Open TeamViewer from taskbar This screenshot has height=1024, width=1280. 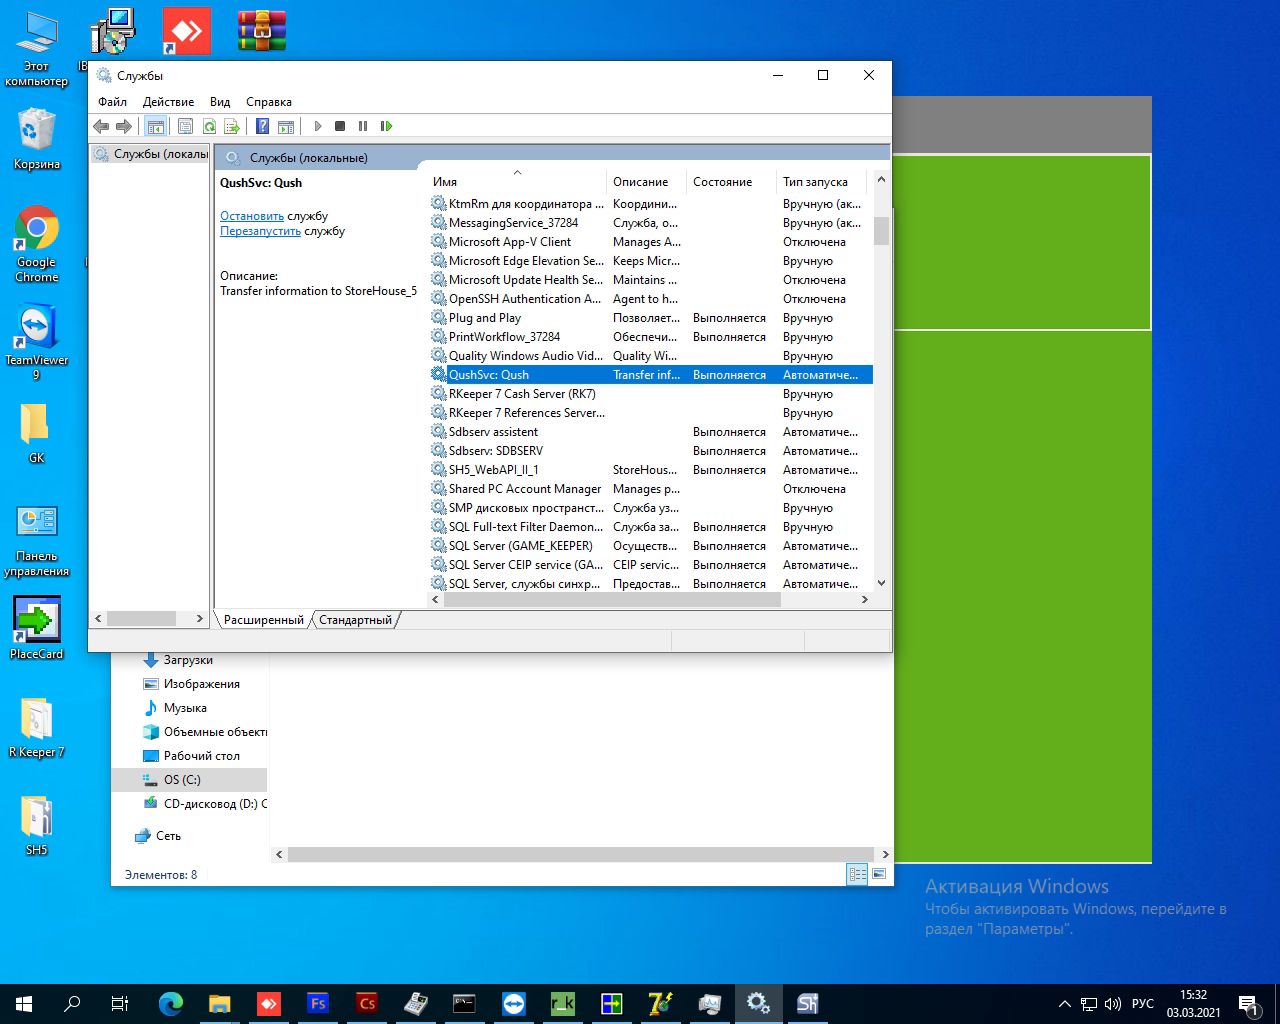514,1003
